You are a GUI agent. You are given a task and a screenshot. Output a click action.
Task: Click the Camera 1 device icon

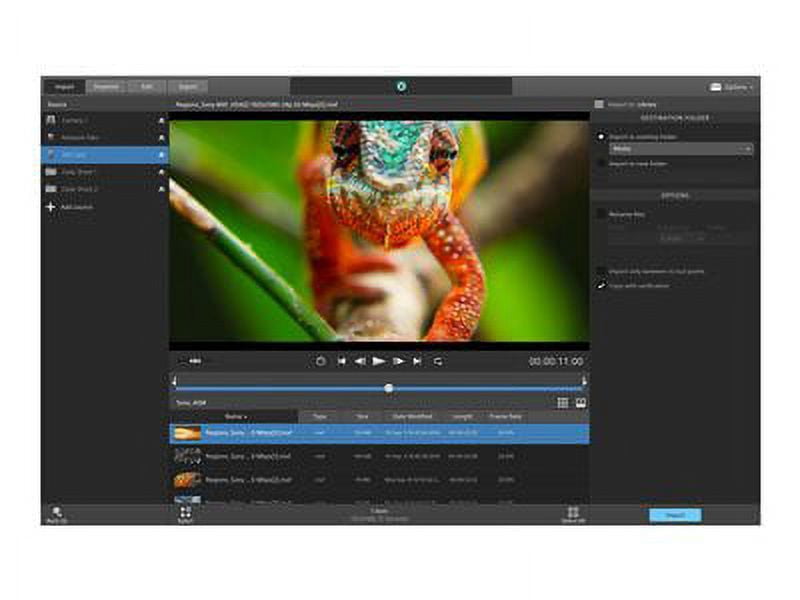51,120
